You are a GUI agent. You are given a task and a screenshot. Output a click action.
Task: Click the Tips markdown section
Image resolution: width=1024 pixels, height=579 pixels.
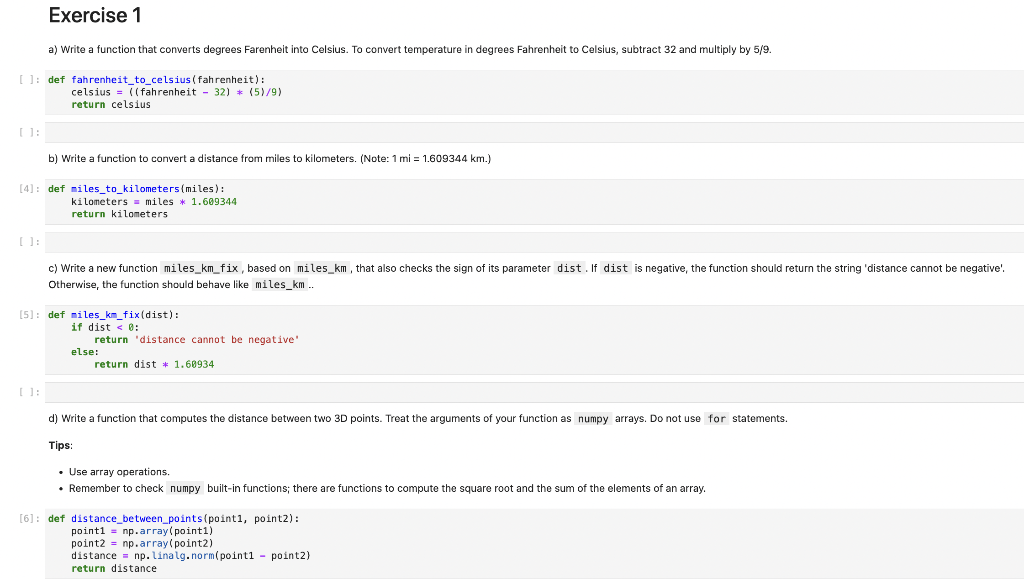[59, 445]
